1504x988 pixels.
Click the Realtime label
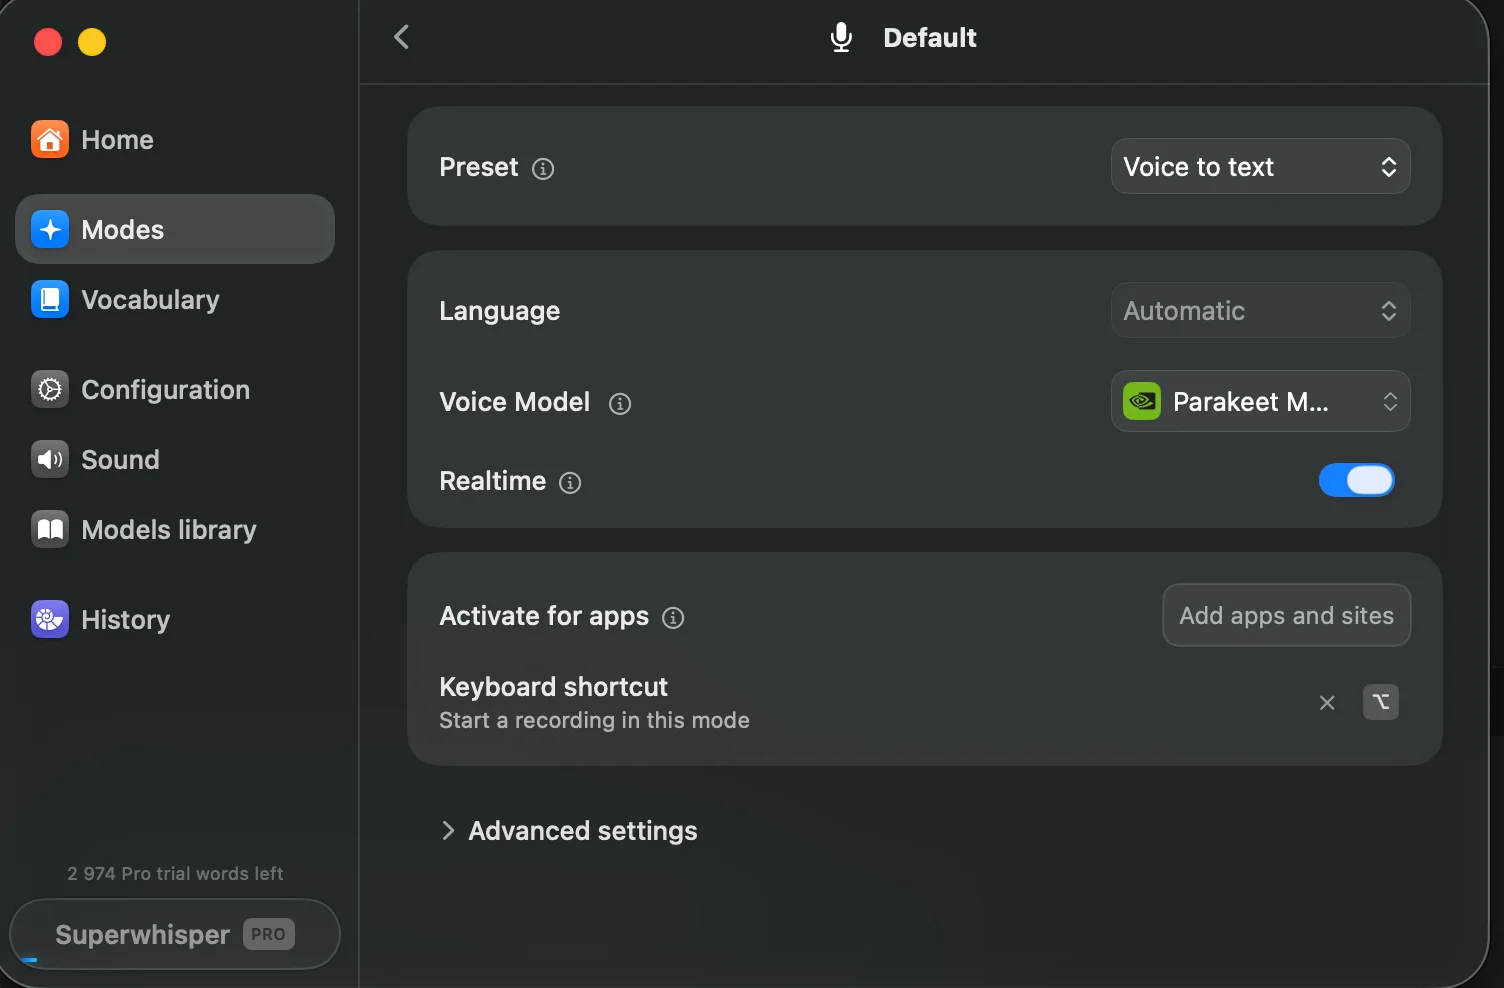point(493,481)
